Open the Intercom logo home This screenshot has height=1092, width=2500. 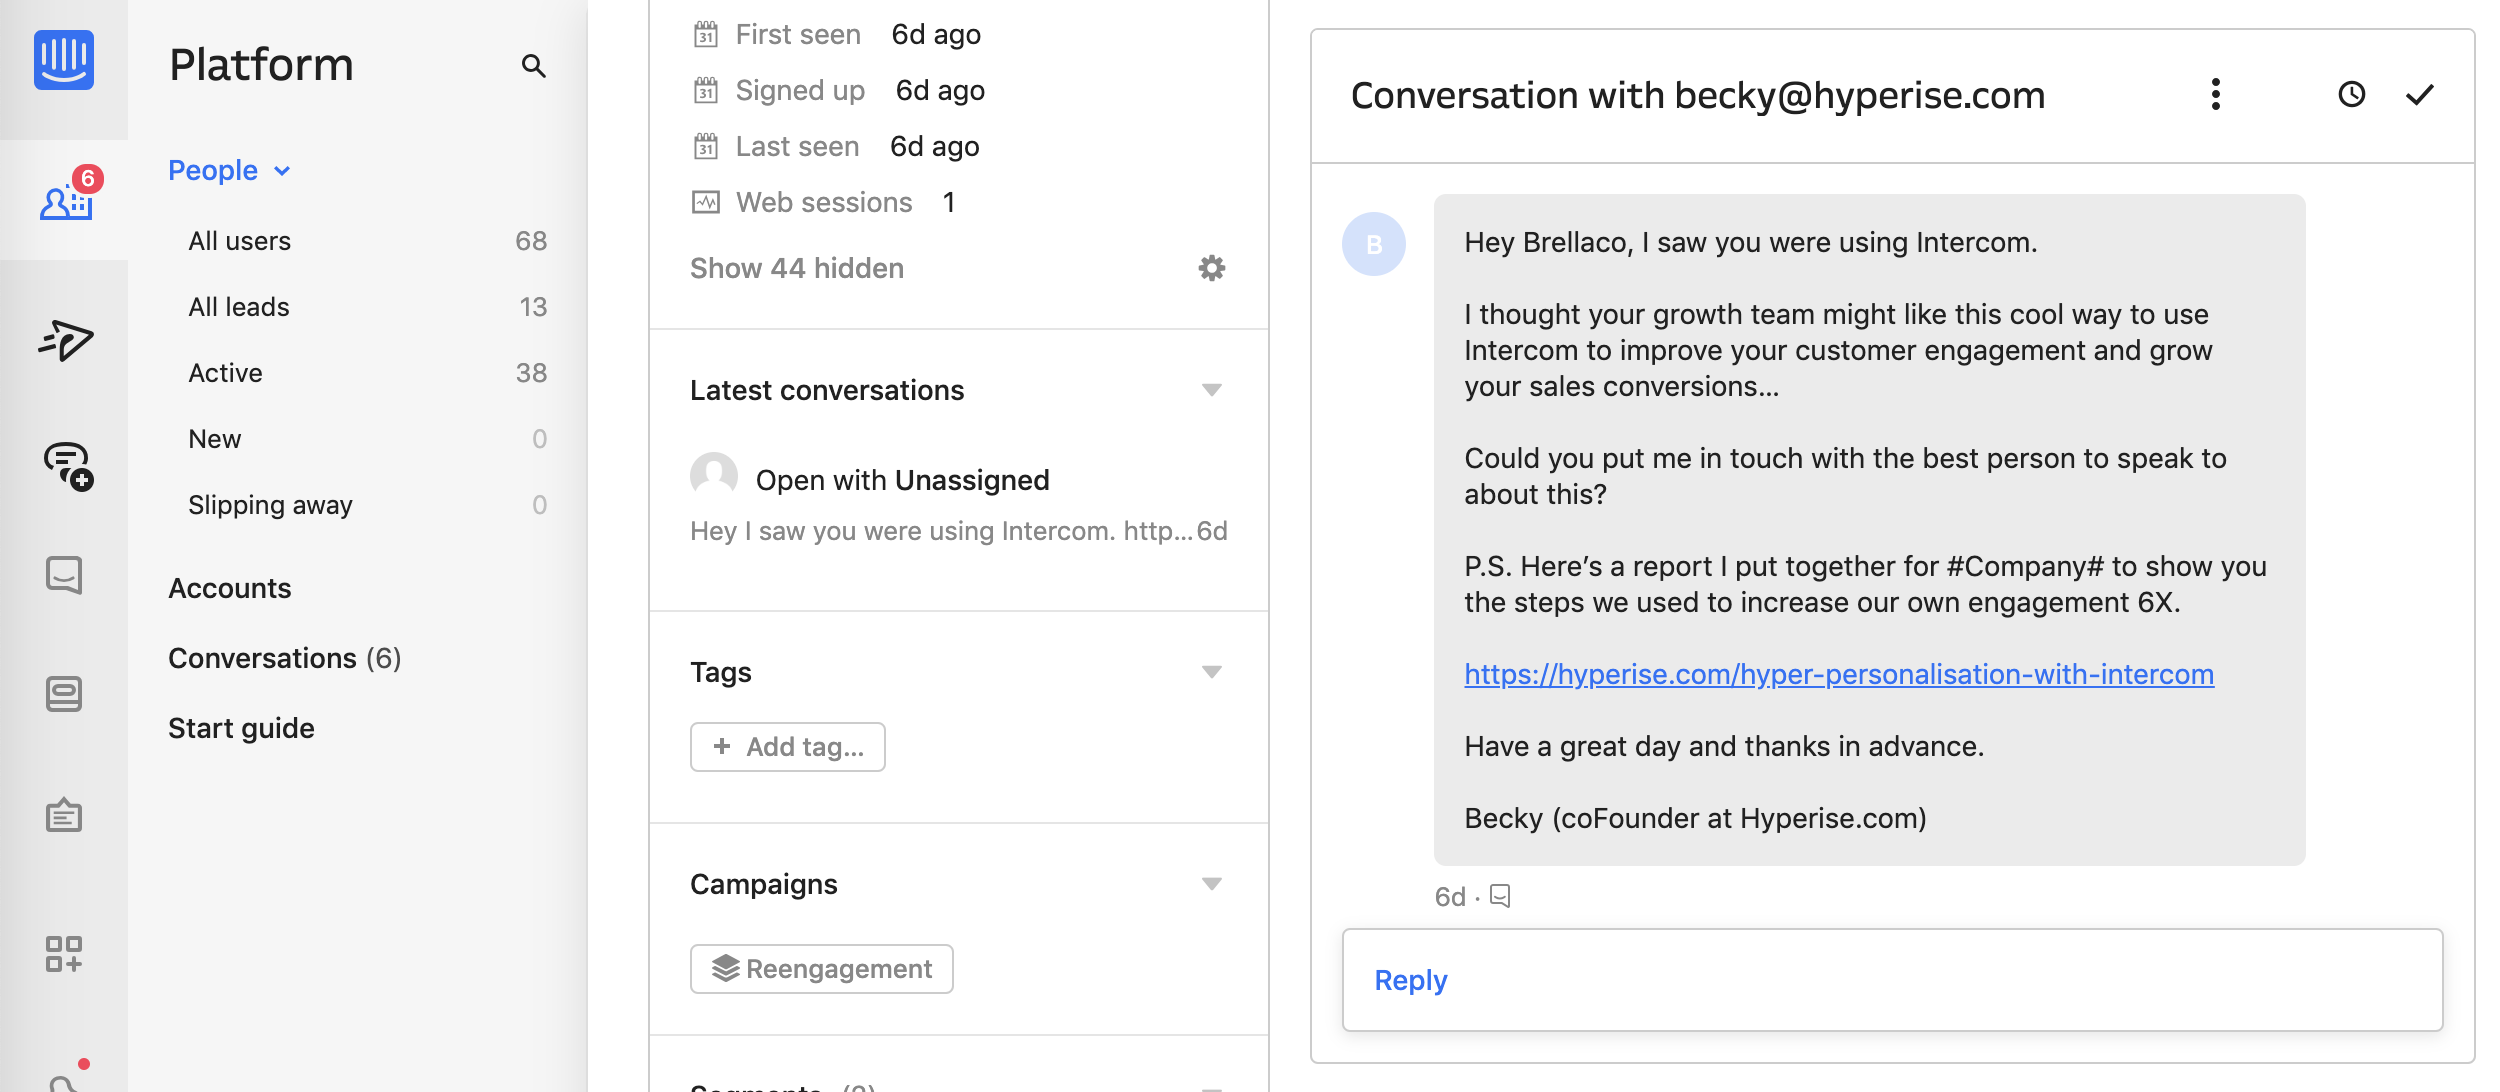[64, 60]
